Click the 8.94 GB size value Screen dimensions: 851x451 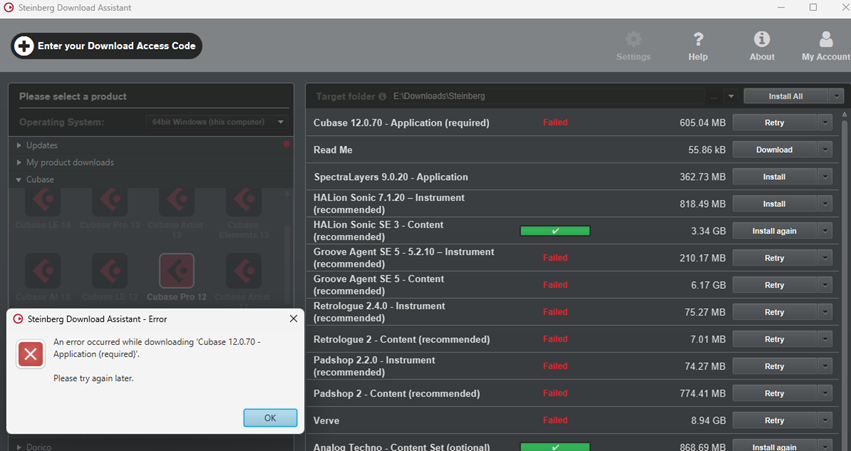(x=708, y=421)
